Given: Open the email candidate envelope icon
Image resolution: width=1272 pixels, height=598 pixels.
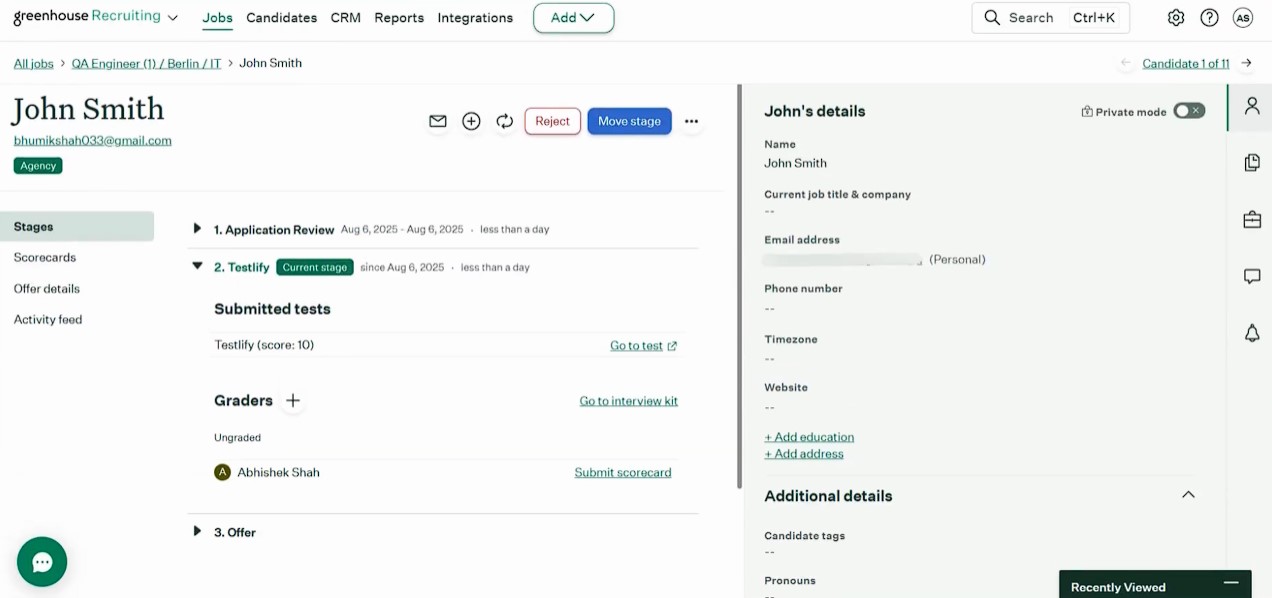Looking at the screenshot, I should tap(438, 121).
